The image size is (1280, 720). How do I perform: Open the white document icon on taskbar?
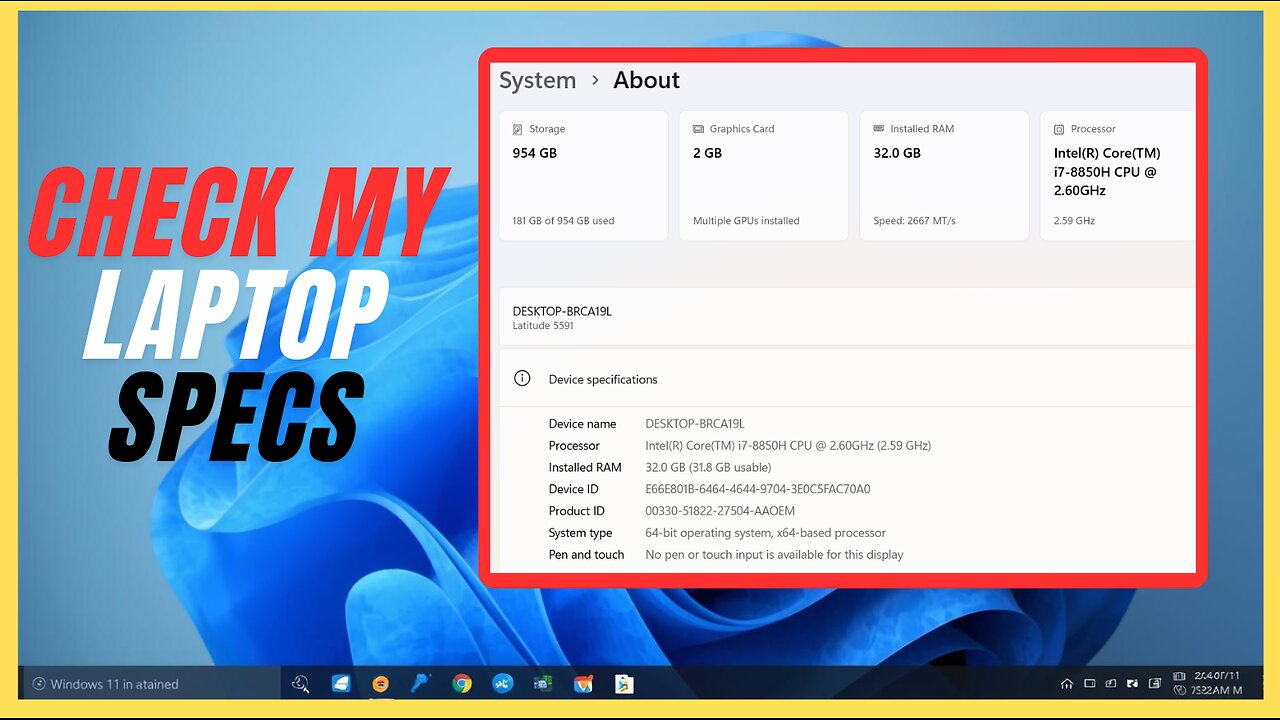coord(624,684)
